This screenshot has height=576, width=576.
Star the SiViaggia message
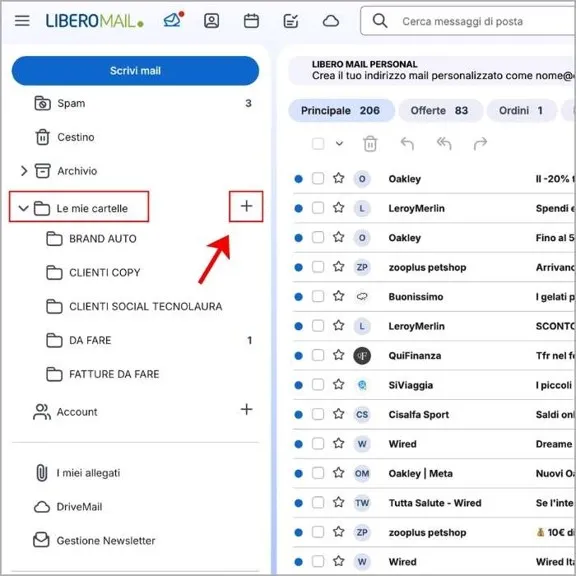pos(338,384)
